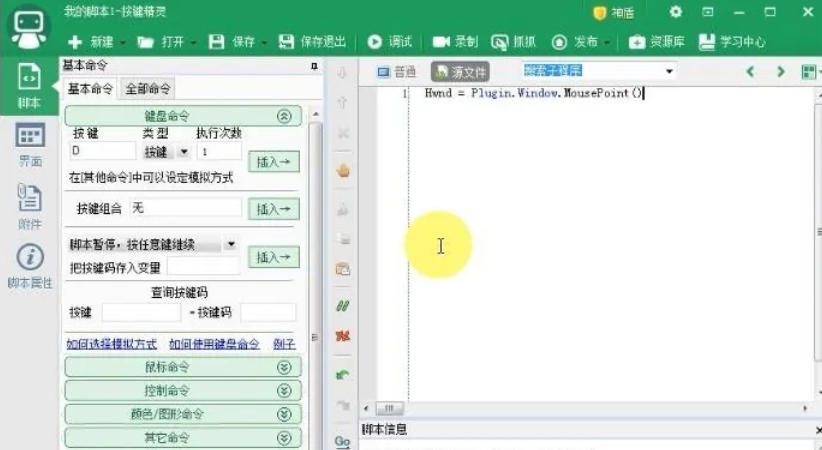Viewport: 822px width, 450px height.
Task: Click the 保存 (Save) disk icon
Action: [217, 42]
